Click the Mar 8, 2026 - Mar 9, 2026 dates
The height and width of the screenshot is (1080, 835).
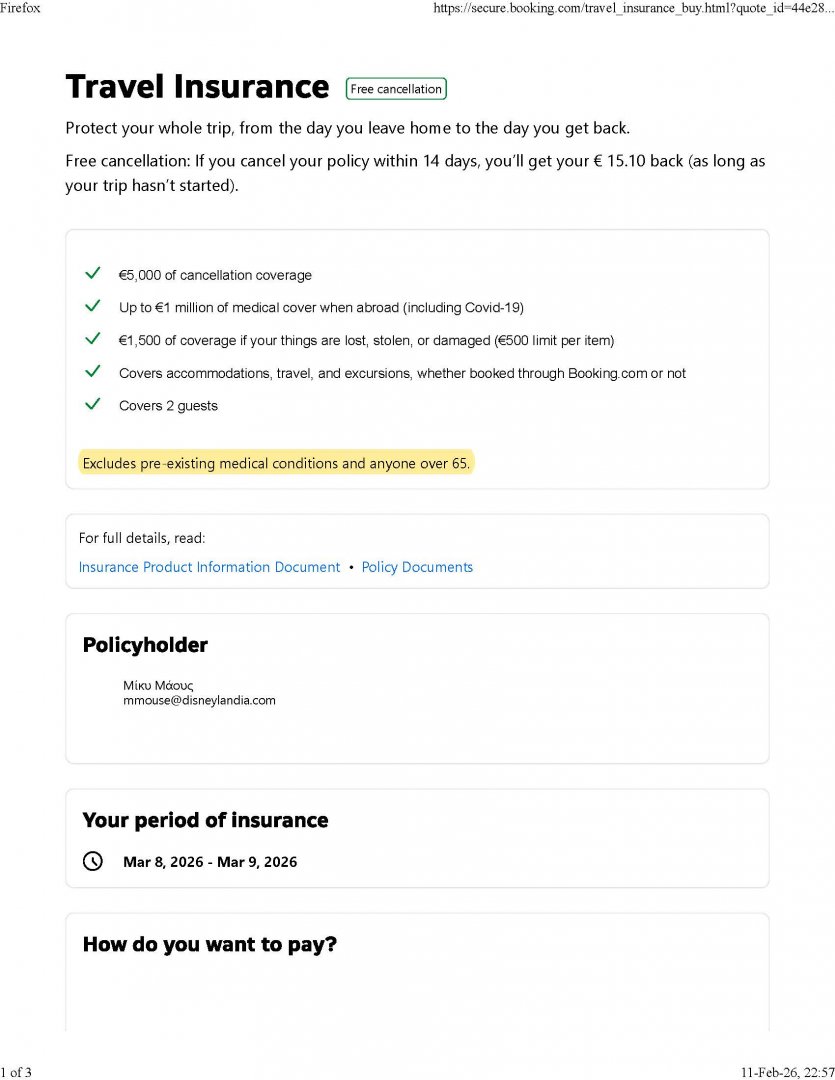210,862
